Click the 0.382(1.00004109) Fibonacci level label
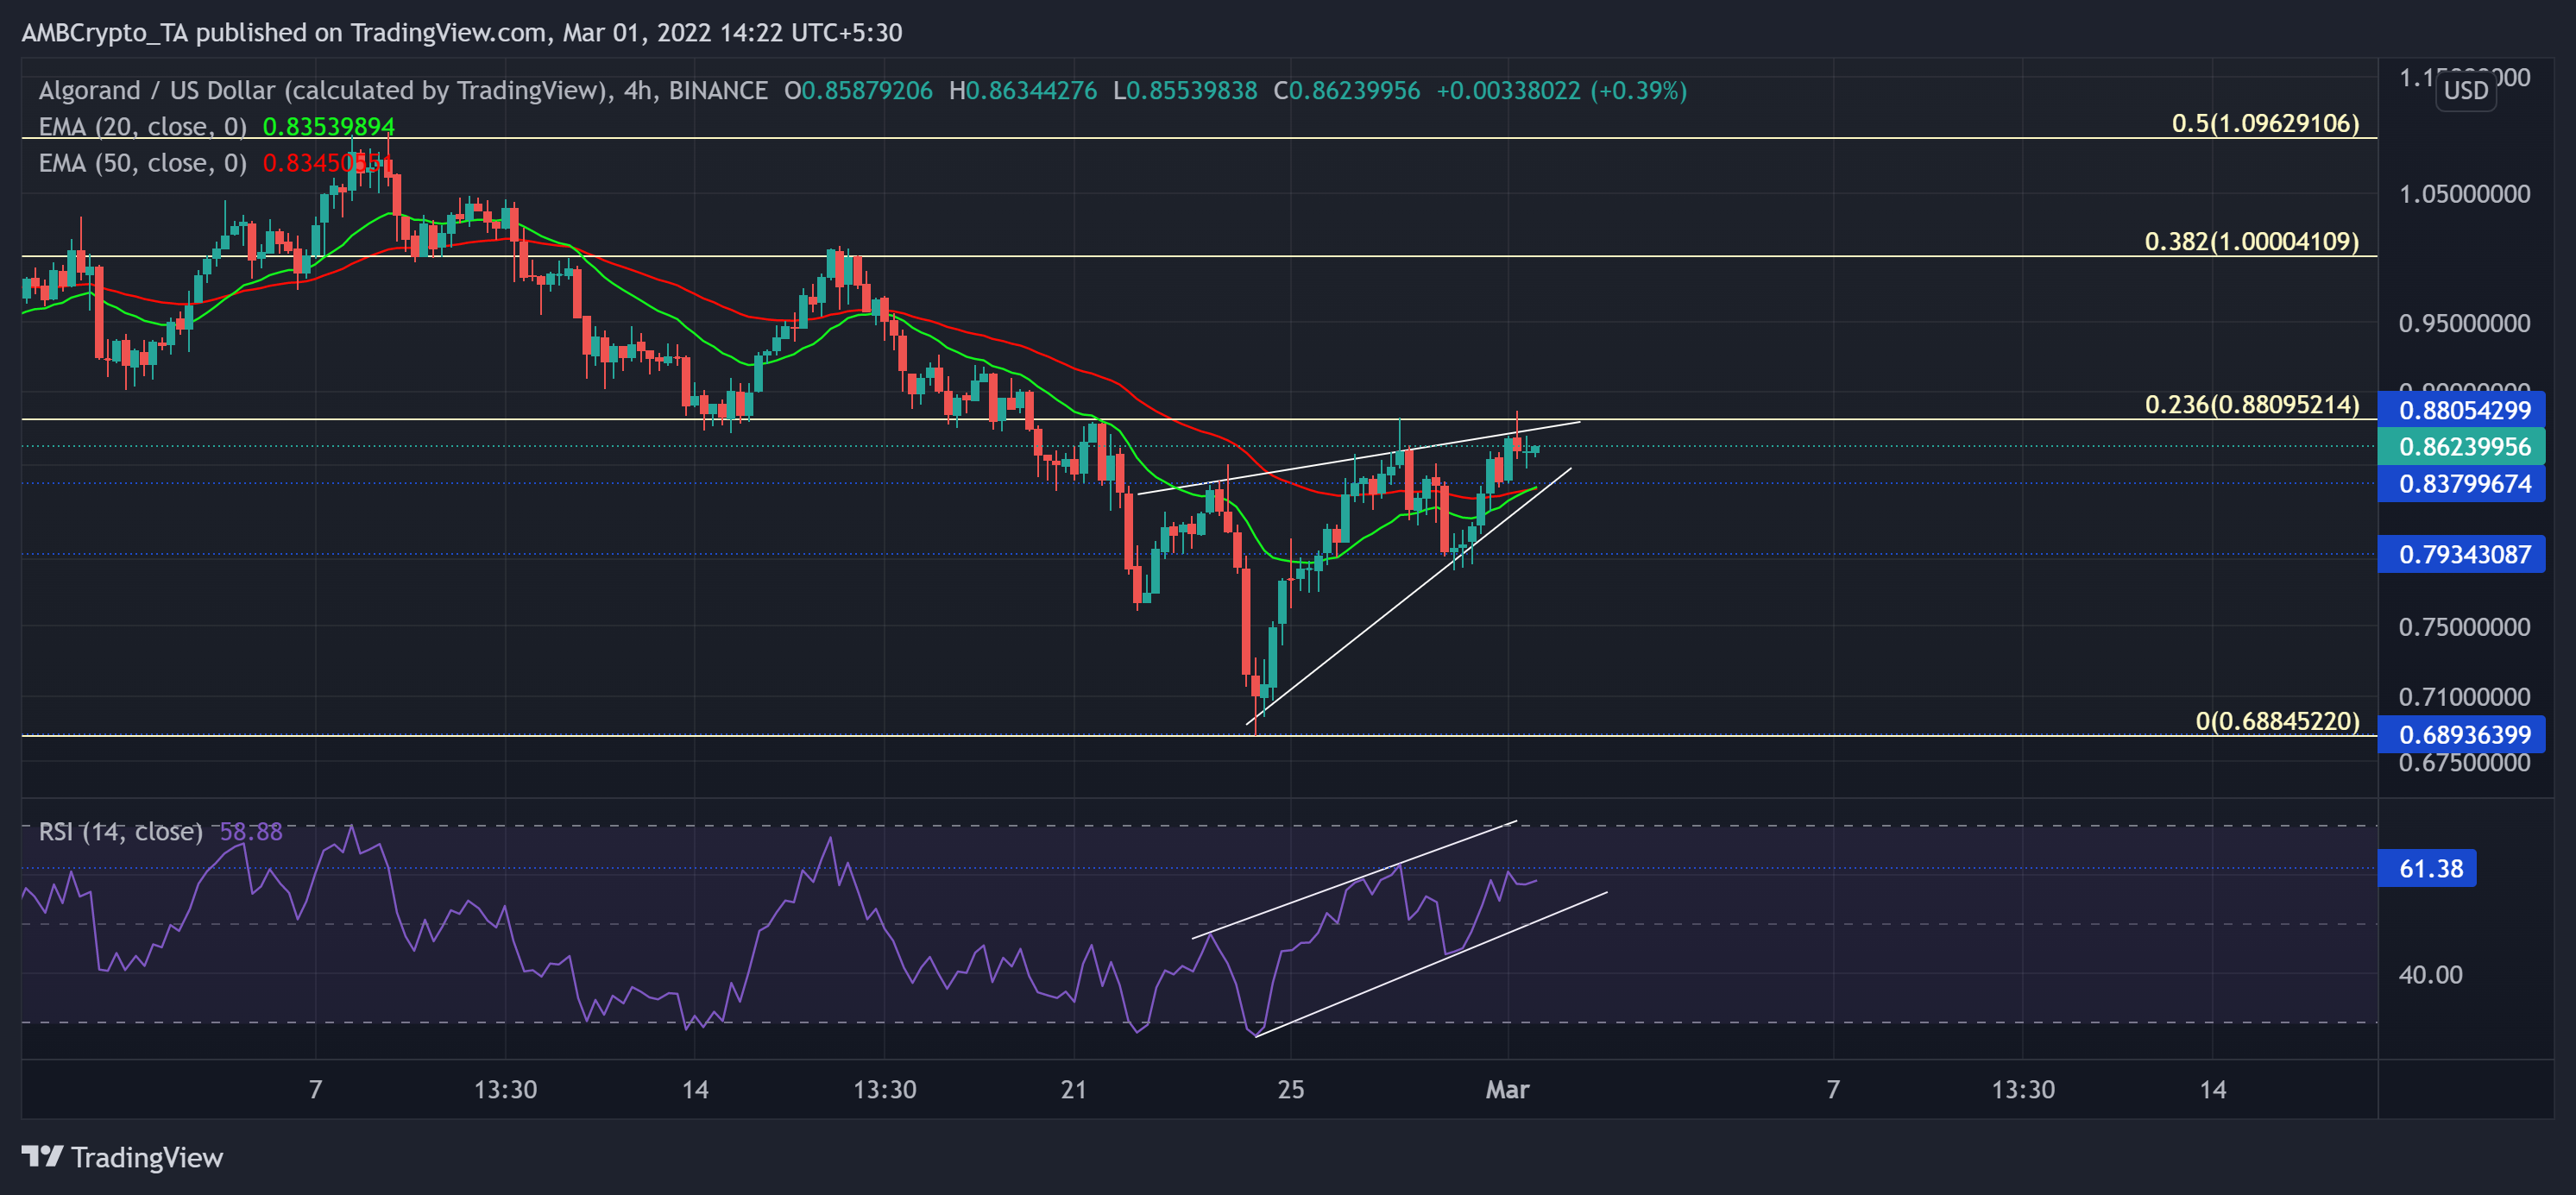Image resolution: width=2576 pixels, height=1195 pixels. [2252, 241]
